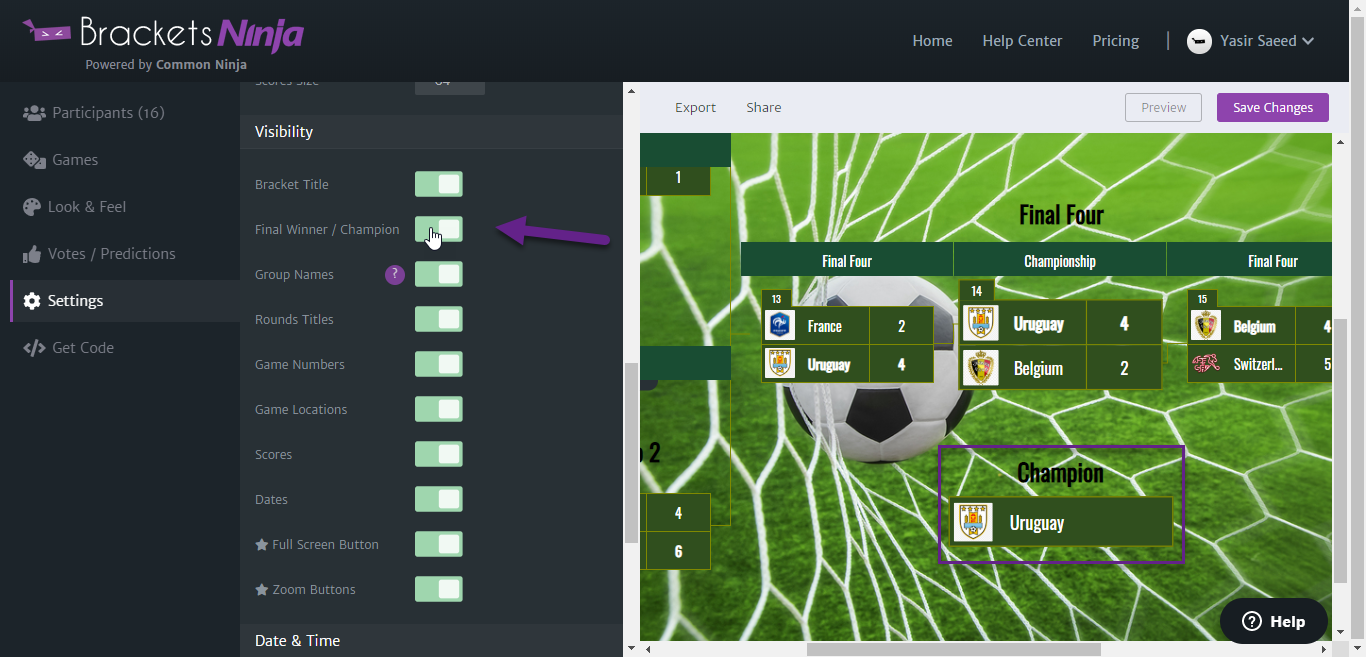Turn off the Zoom Buttons toggle
Image resolution: width=1366 pixels, height=657 pixels.
[x=439, y=589]
